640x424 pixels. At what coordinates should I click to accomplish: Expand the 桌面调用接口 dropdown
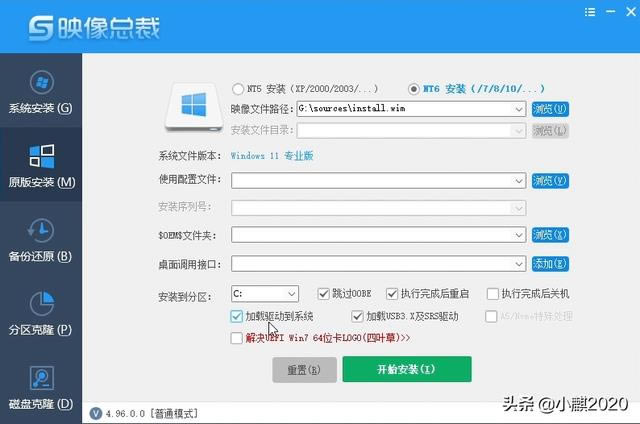(x=518, y=264)
